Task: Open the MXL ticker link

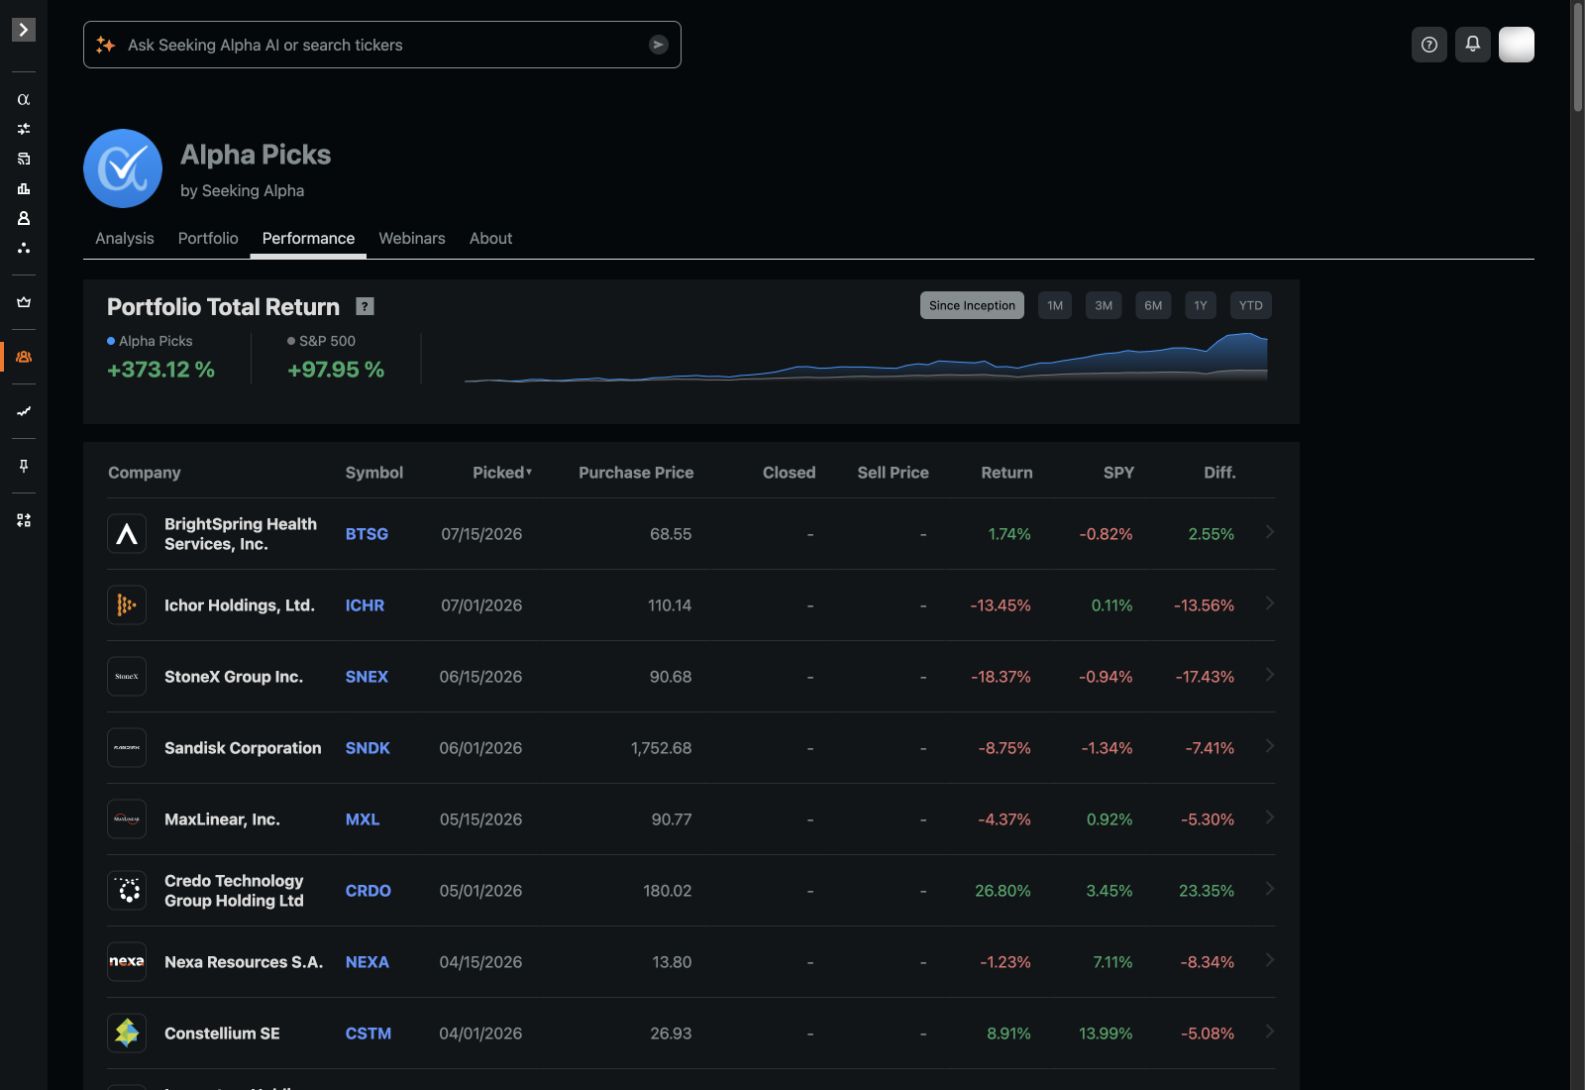Action: (x=362, y=819)
